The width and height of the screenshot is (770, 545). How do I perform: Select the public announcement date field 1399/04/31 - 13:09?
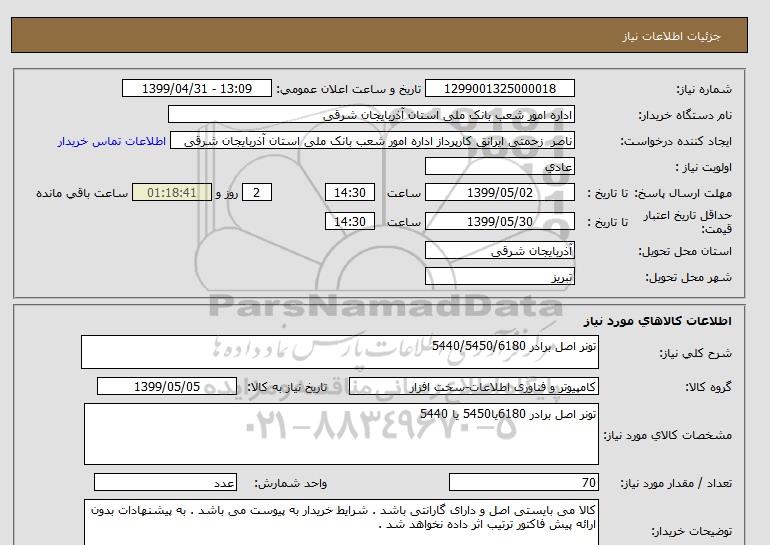(196, 89)
